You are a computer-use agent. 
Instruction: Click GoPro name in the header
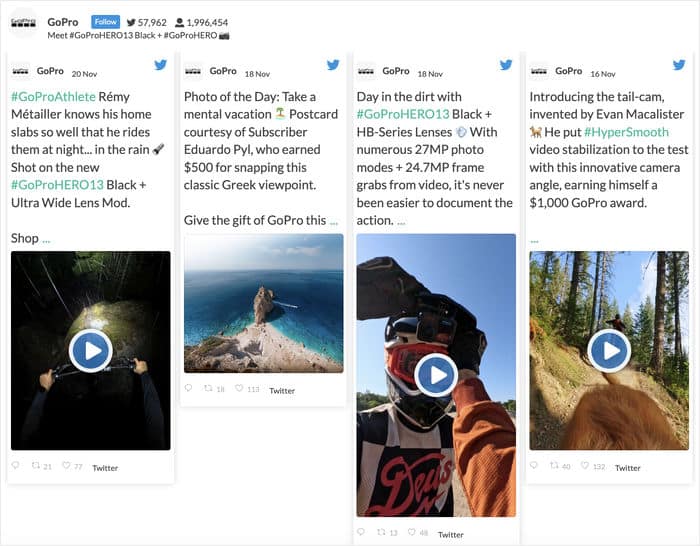coord(62,22)
